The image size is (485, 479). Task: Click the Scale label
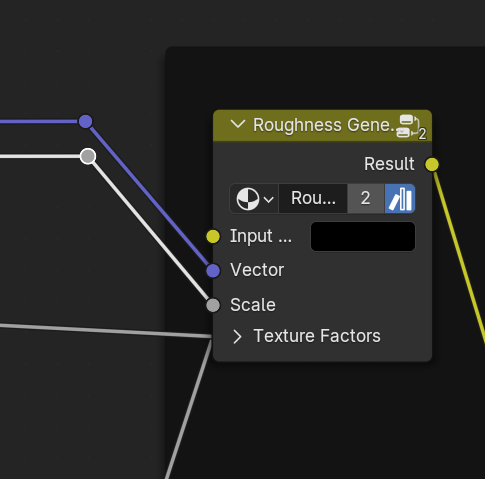[253, 305]
